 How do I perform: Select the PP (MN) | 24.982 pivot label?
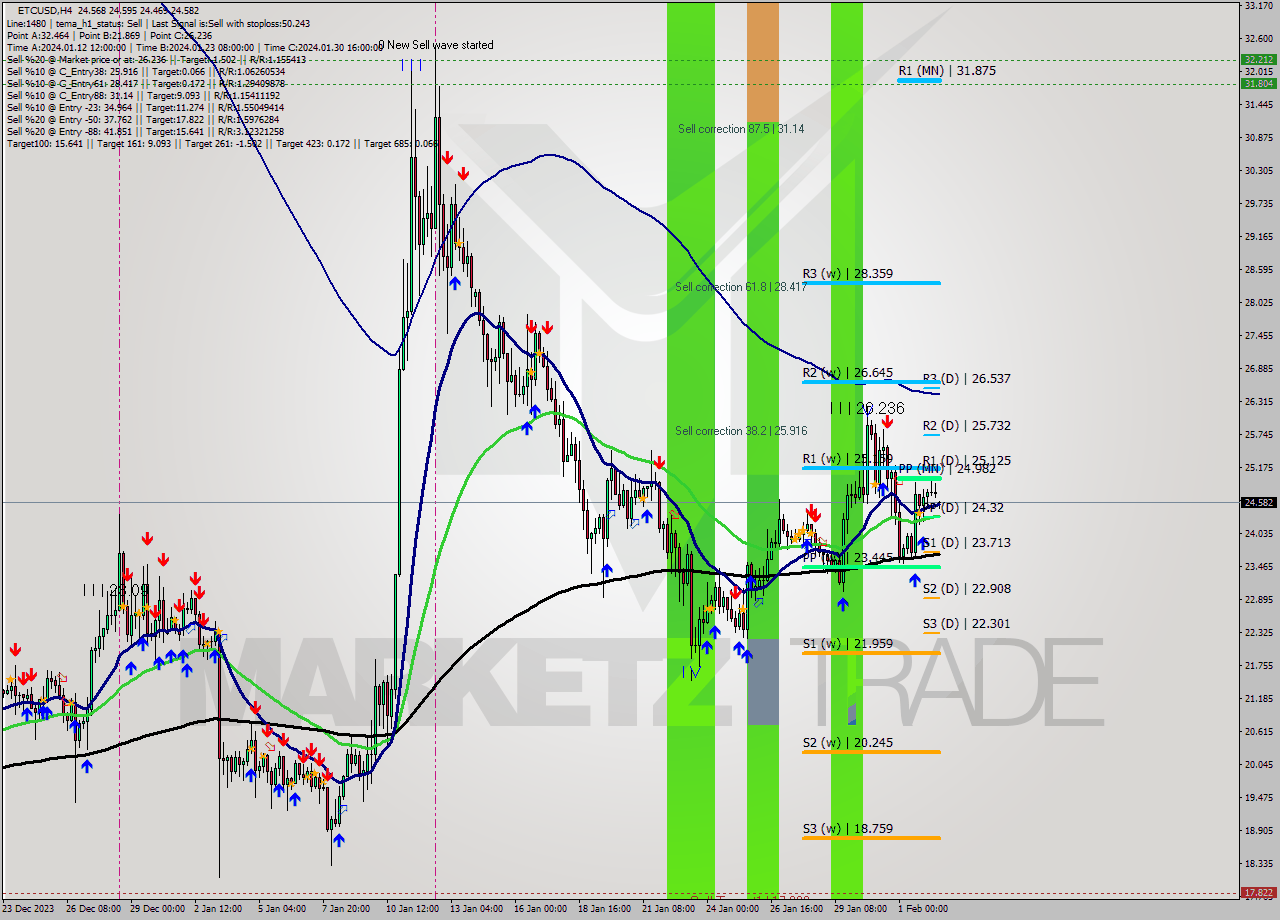point(947,468)
